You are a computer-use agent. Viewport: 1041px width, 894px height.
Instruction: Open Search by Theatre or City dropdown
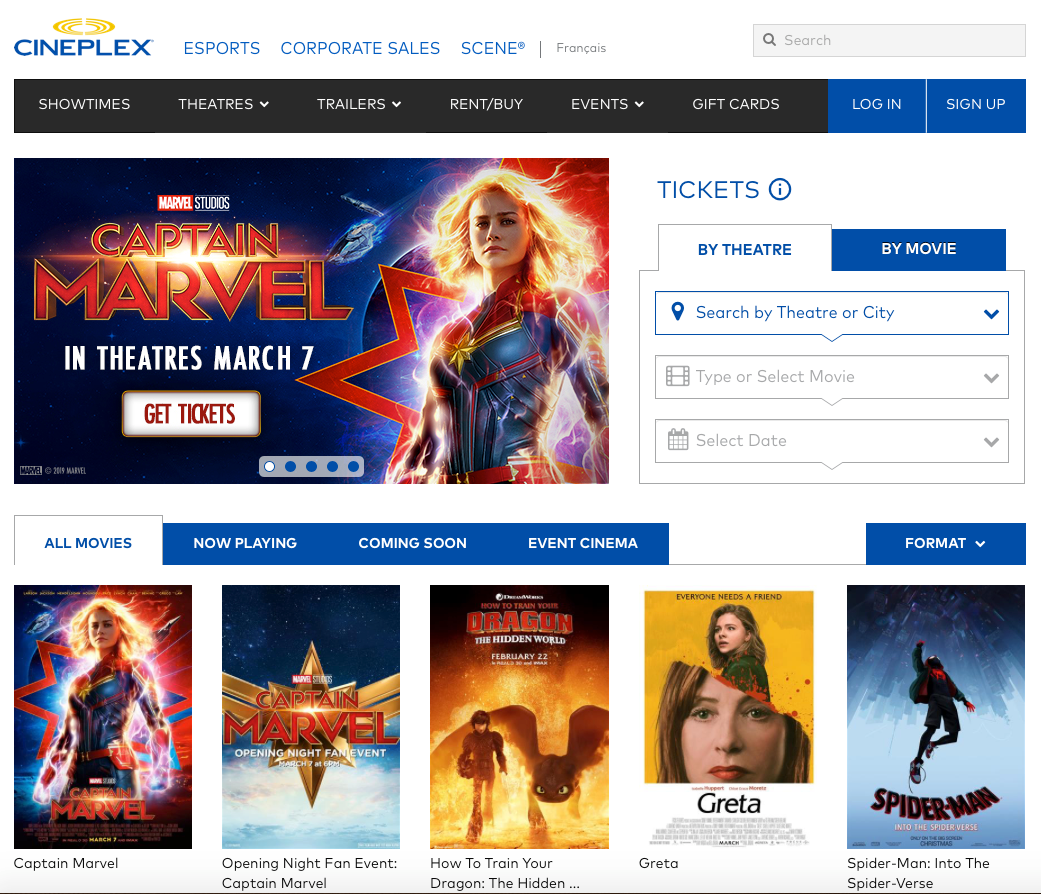click(832, 313)
